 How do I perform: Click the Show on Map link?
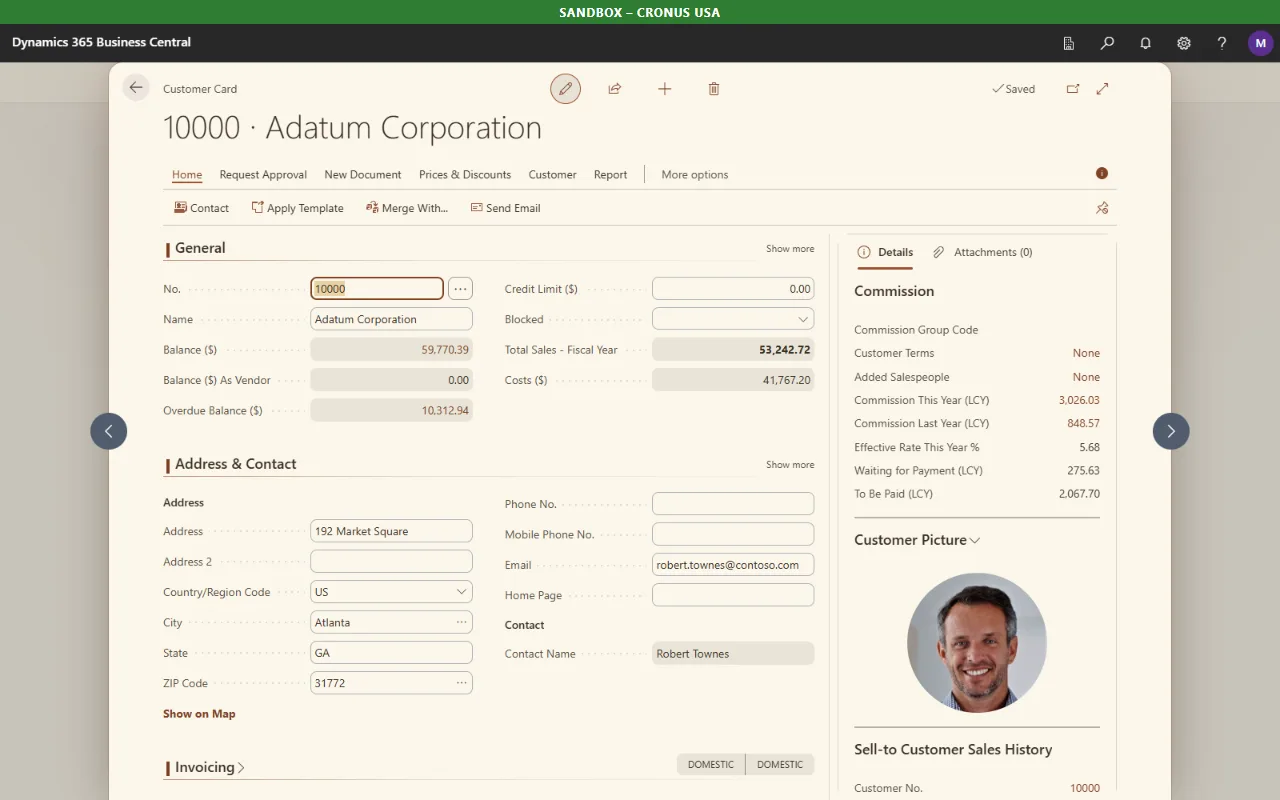tap(199, 714)
